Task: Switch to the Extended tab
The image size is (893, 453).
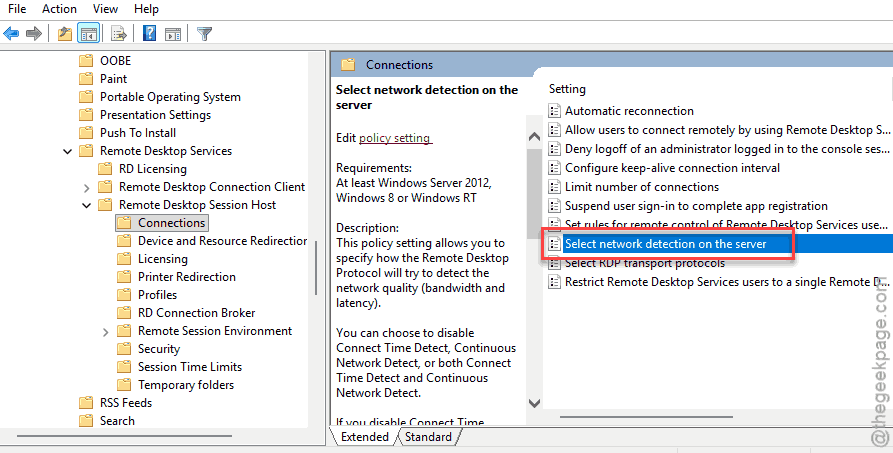Action: click(364, 437)
